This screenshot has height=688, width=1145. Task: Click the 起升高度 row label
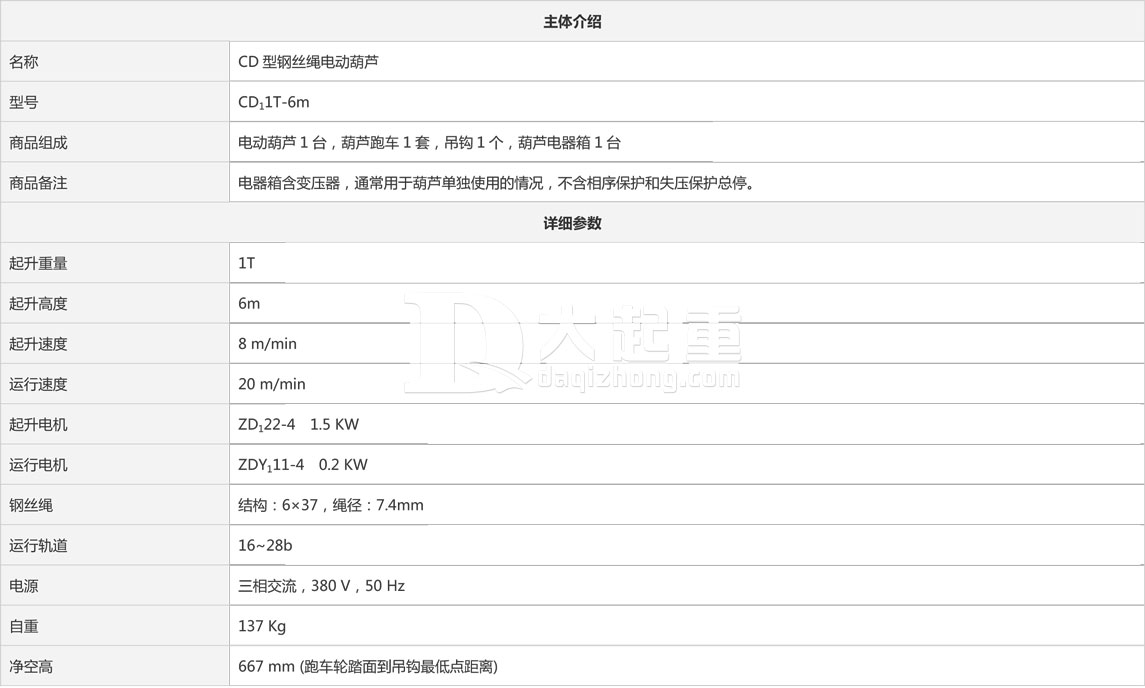(x=38, y=304)
